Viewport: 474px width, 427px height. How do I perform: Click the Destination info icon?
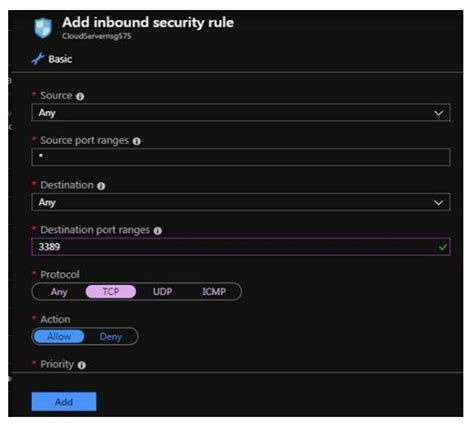pos(101,186)
